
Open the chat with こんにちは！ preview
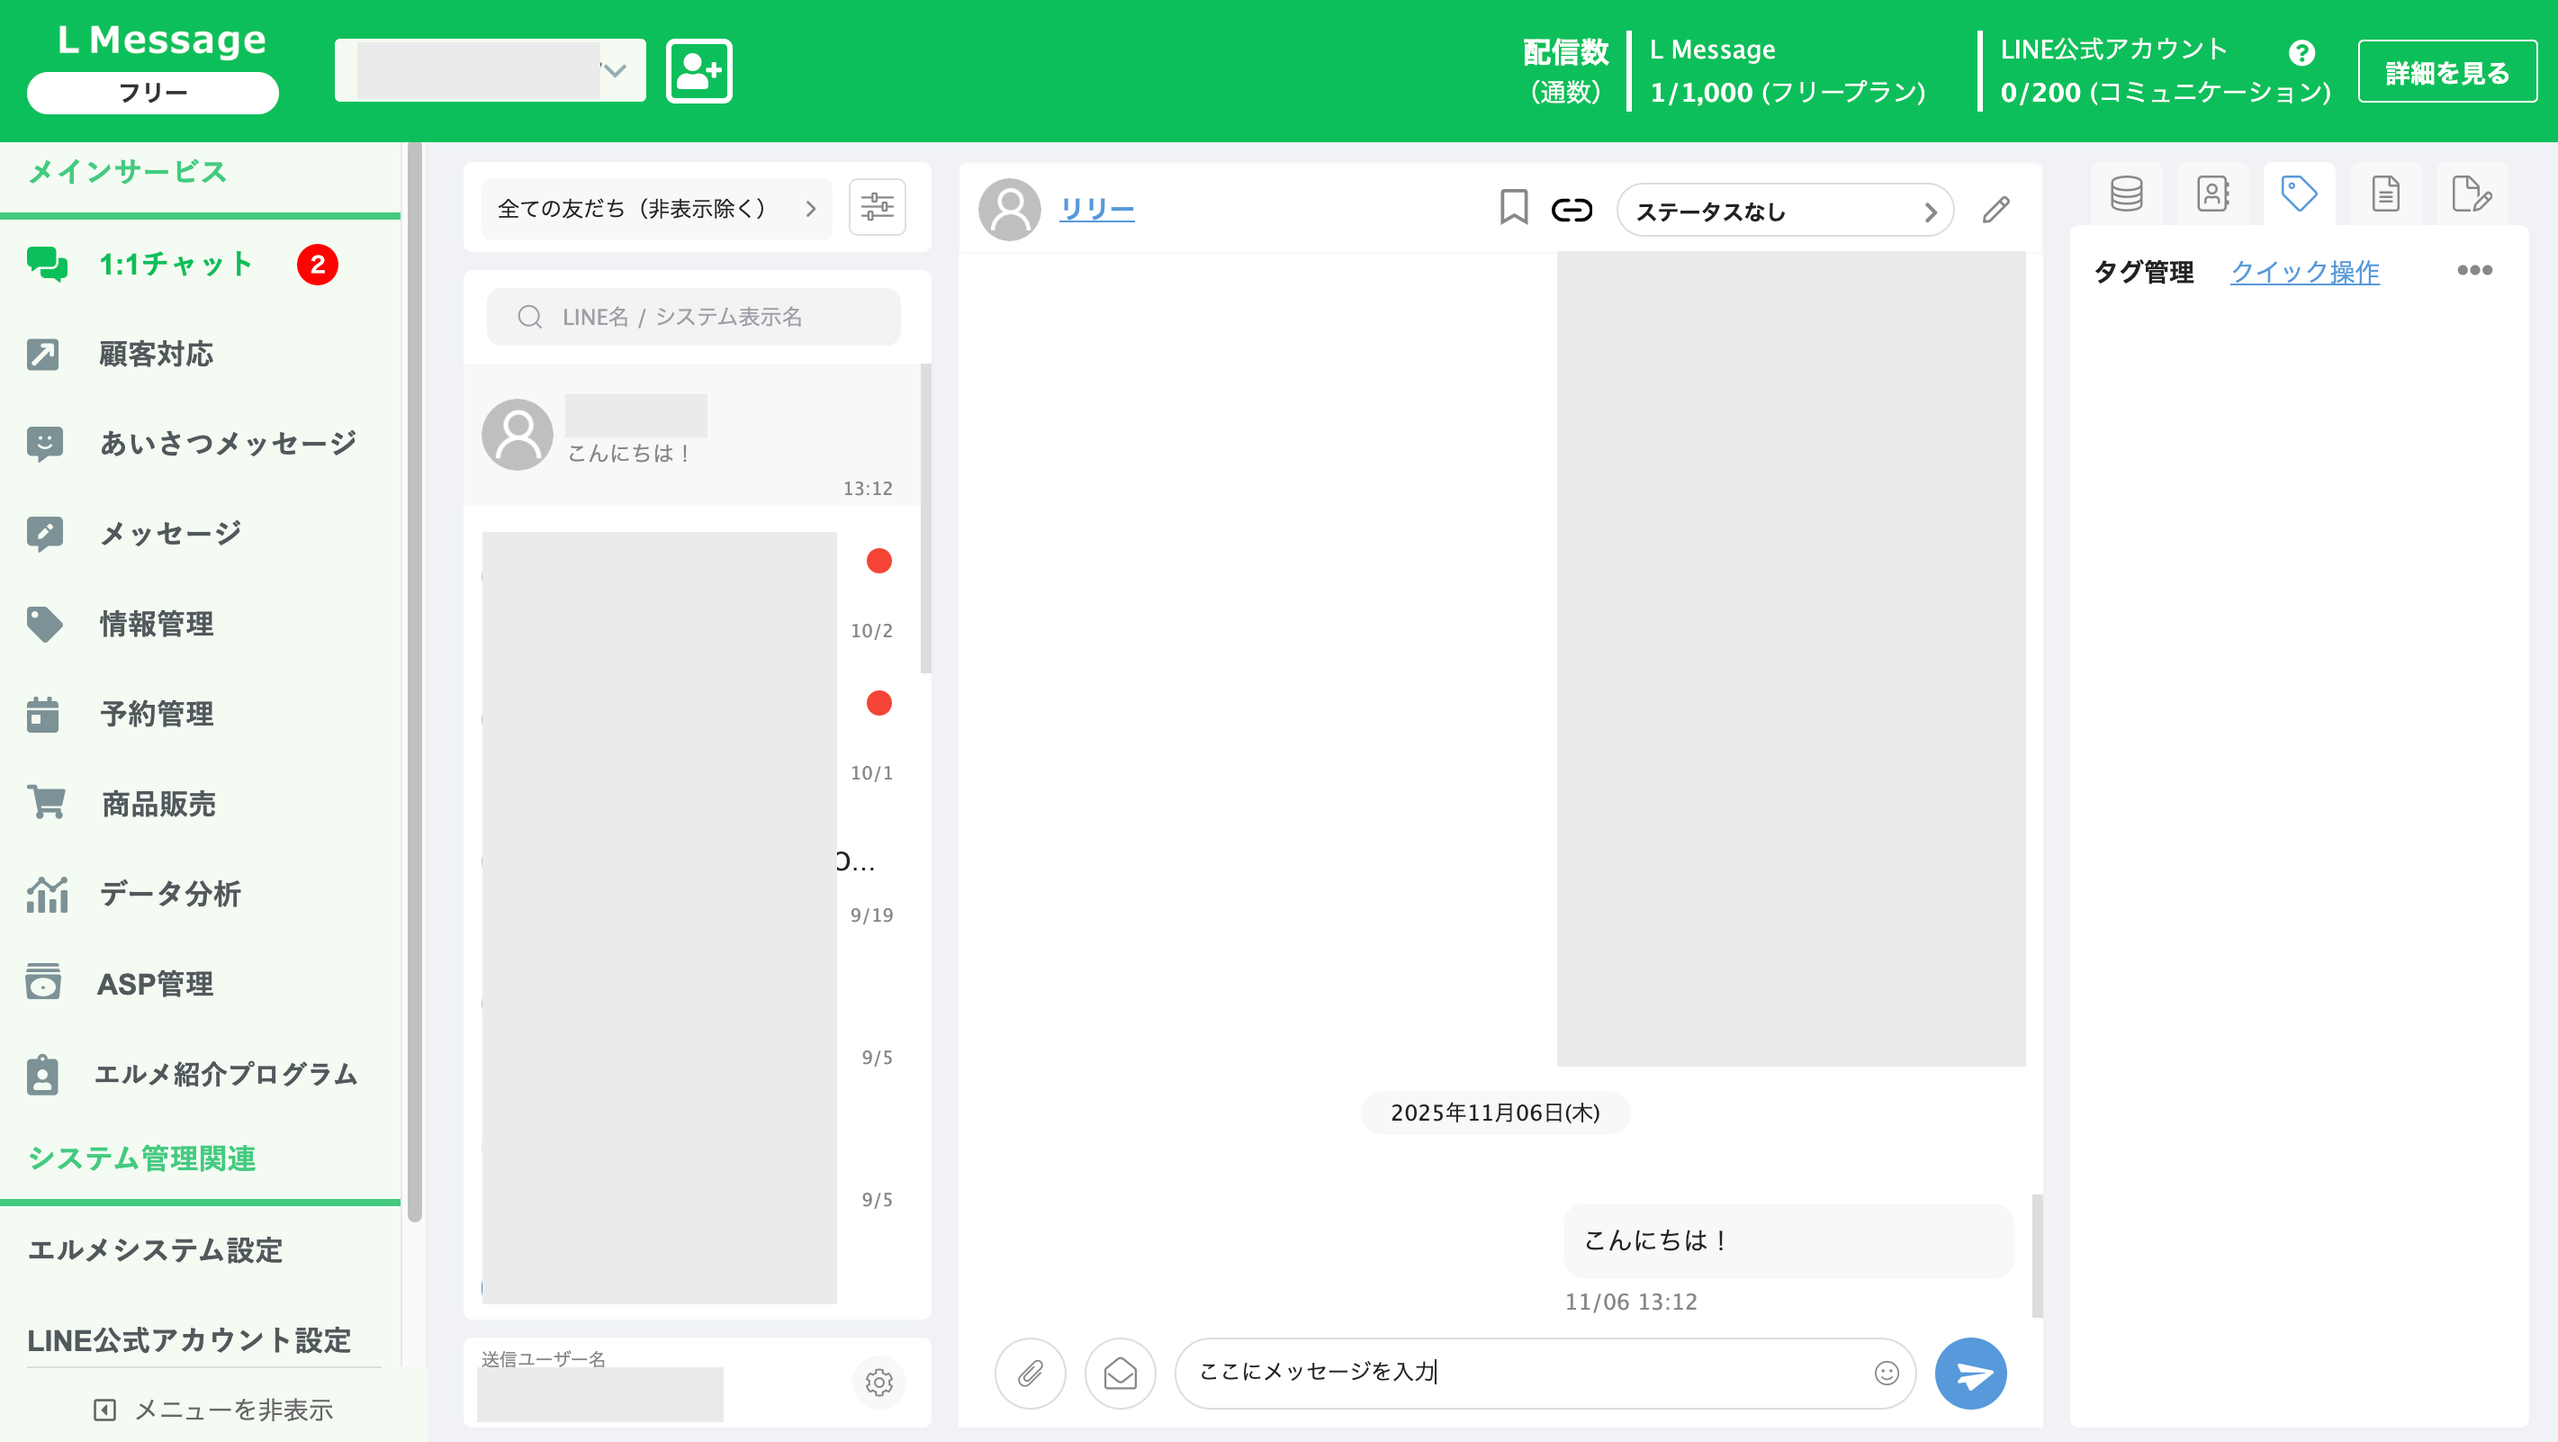tap(691, 435)
